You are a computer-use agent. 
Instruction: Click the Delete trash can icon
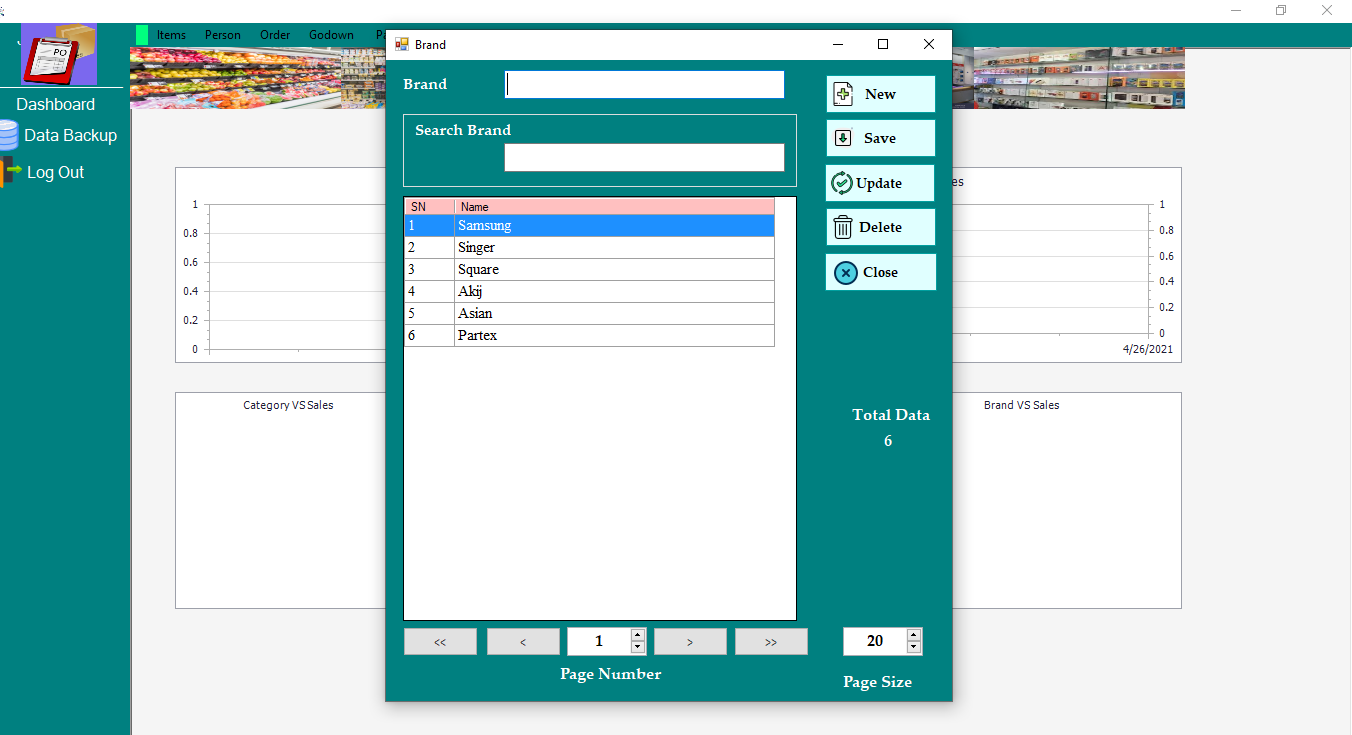(843, 227)
